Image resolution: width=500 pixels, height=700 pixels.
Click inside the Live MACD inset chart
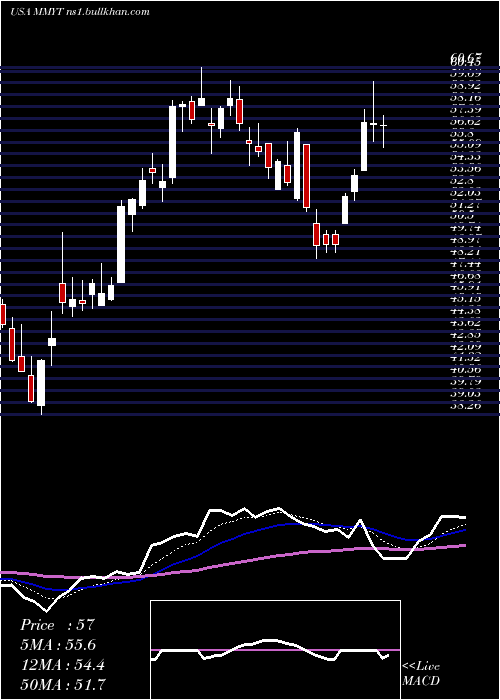(275, 650)
